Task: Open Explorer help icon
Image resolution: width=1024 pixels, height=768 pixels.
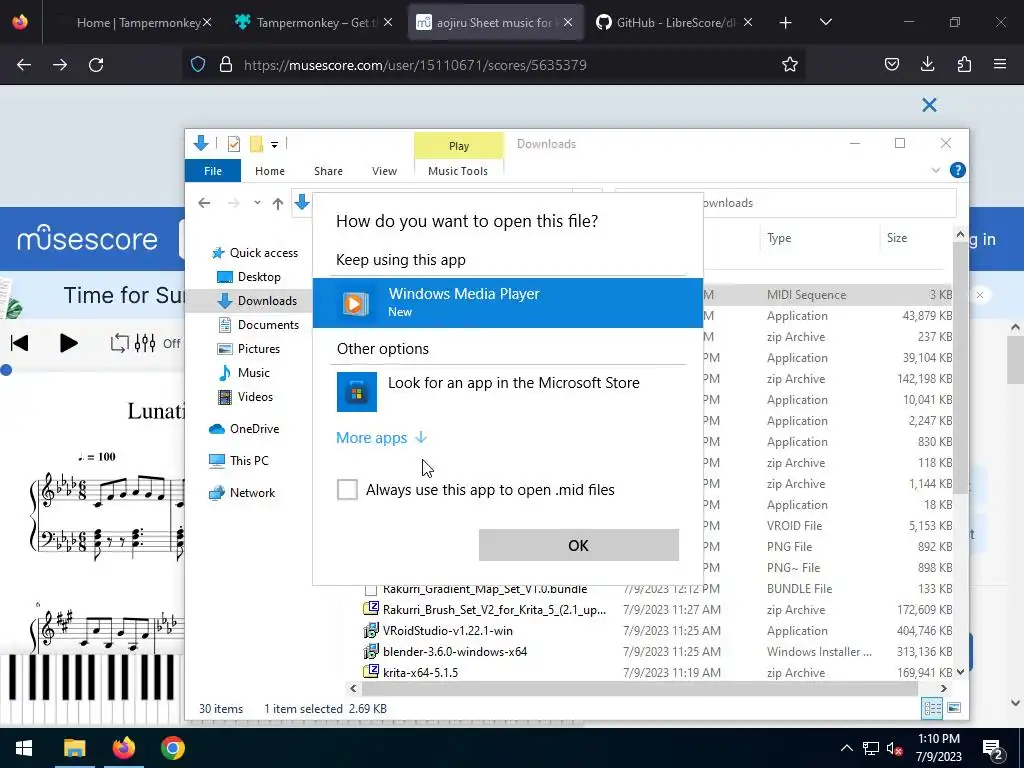Action: tap(957, 170)
